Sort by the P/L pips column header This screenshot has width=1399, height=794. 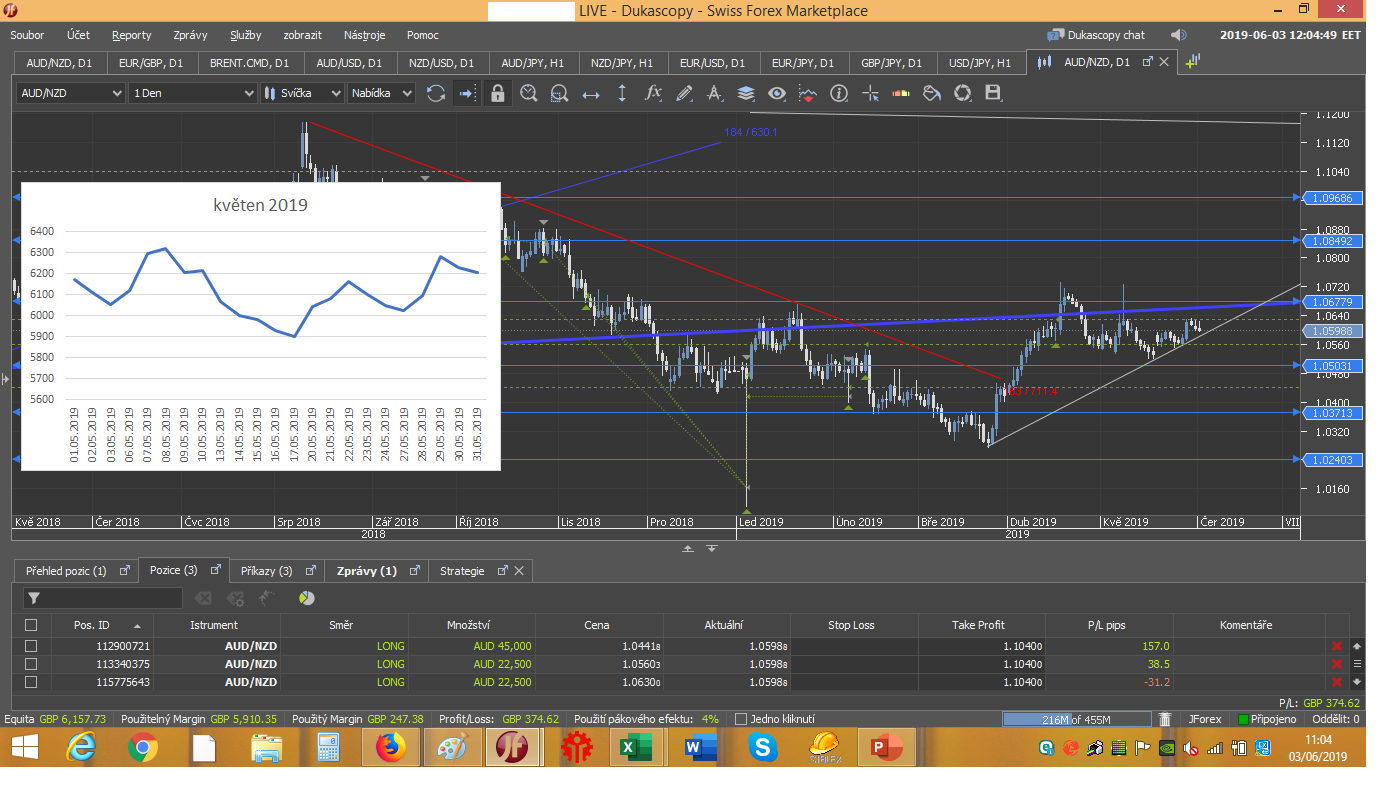1107,625
